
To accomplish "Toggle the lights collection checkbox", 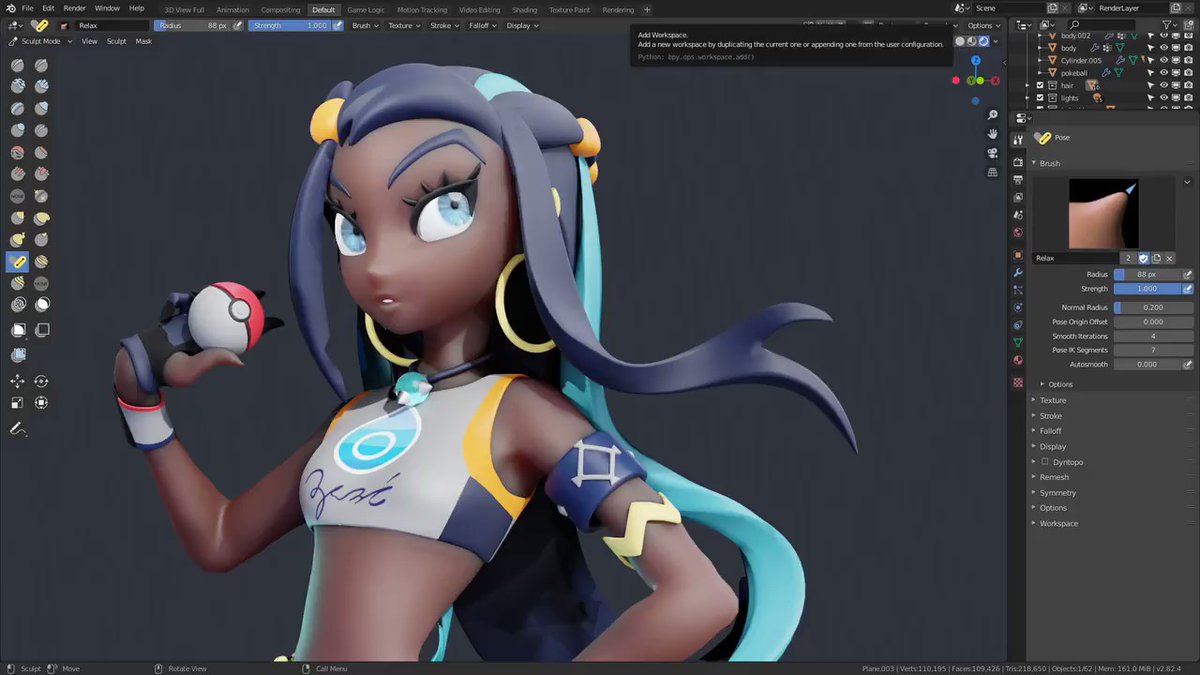I will 1040,98.
